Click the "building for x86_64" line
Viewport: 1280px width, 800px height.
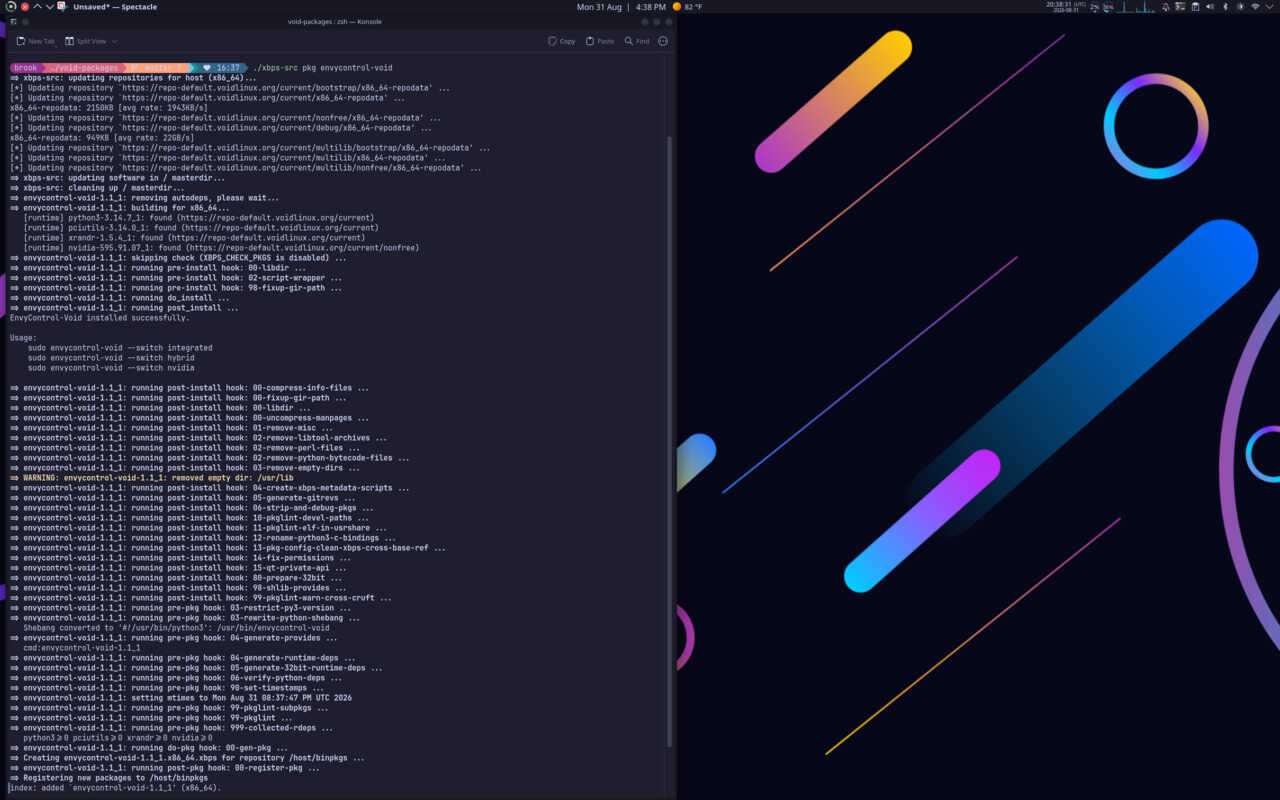pos(119,208)
